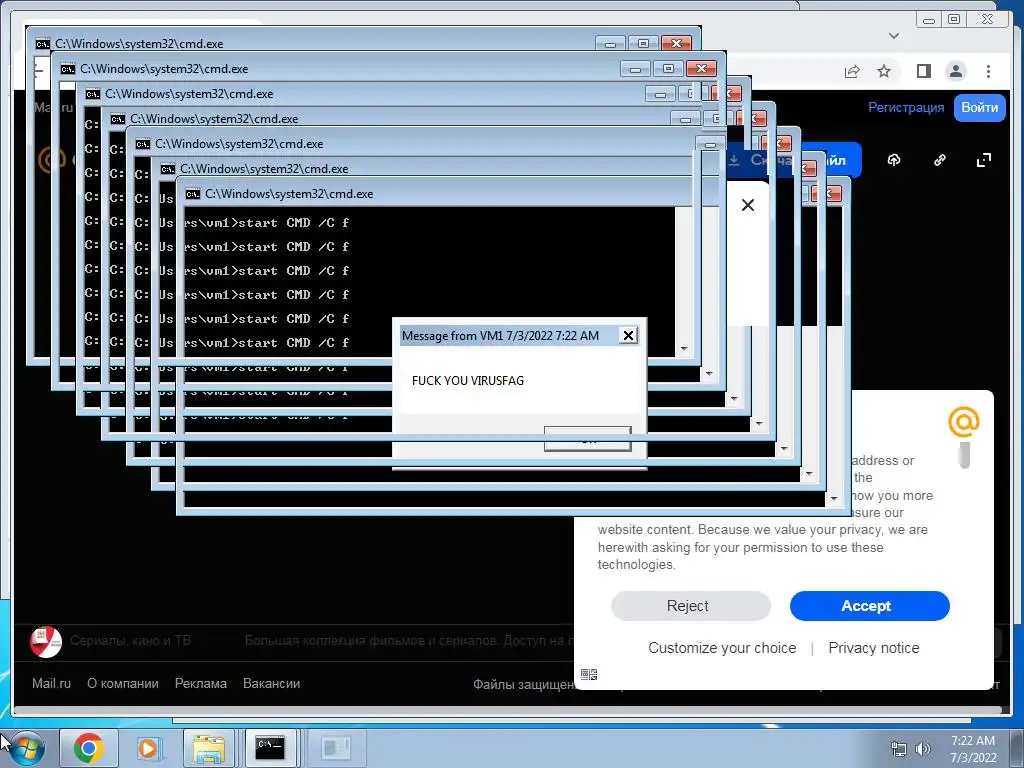Viewport: 1024px width, 768px height.
Task: Toggle the Chrome side panel icon
Action: pyautogui.click(x=923, y=71)
